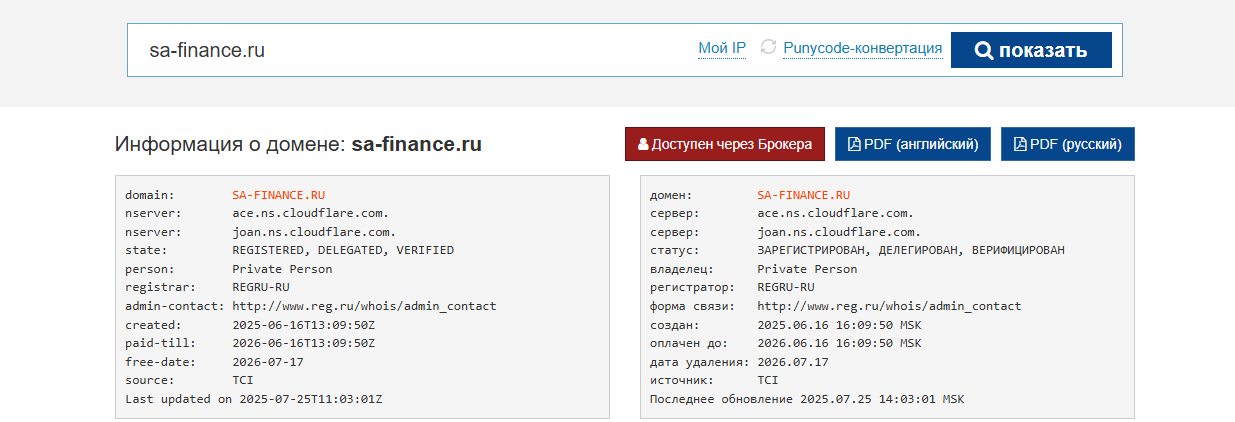Select the created date 2025-06-16T13:09:50Z
This screenshot has width=1235, height=422.
pyautogui.click(x=303, y=325)
